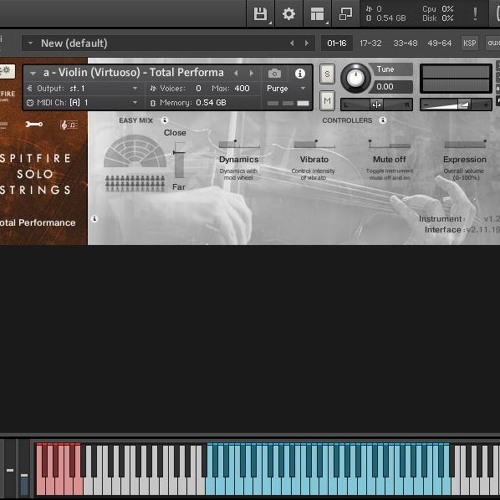Viewport: 500px width, 500px height.
Task: Solo the violin instrument
Action: point(327,74)
